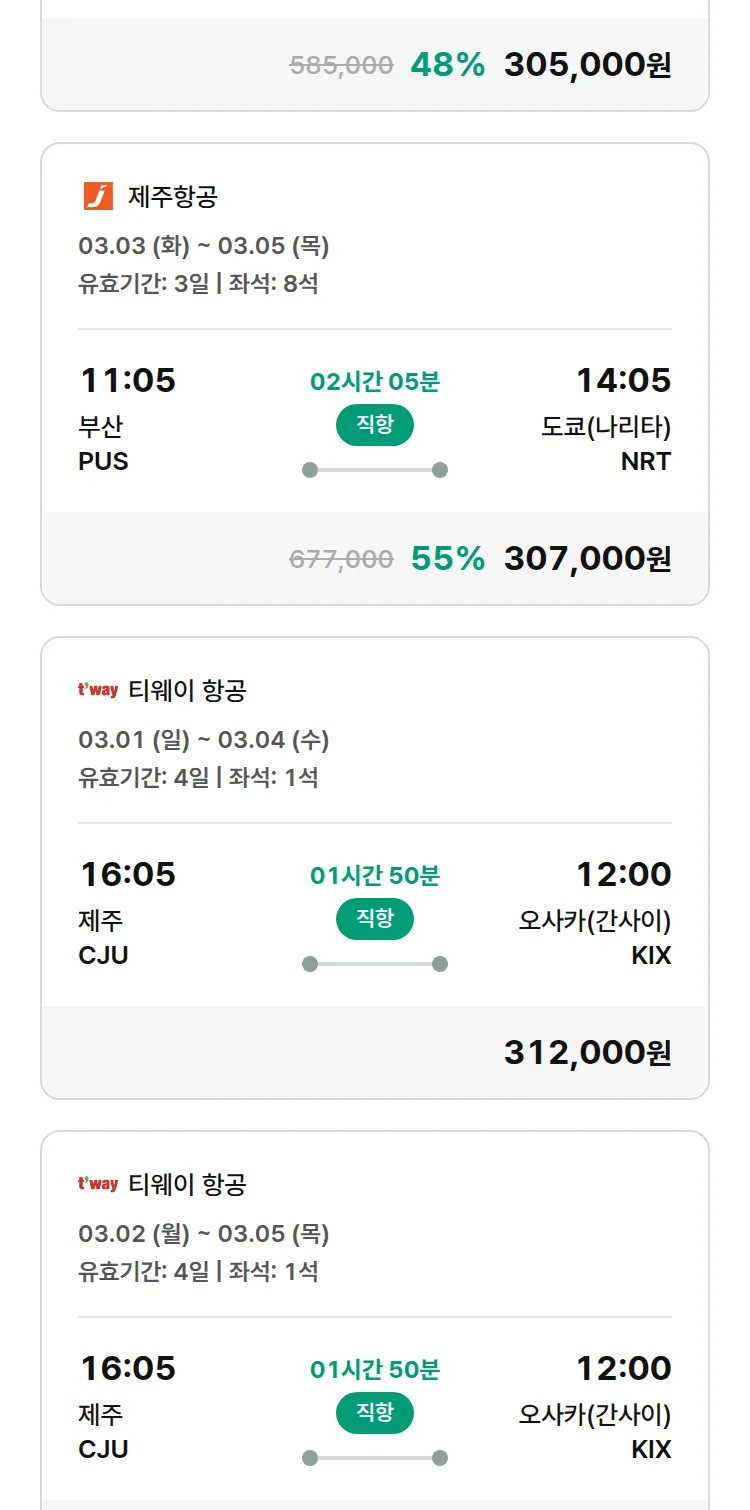Image resolution: width=750 pixels, height=1510 pixels.
Task: Click the 55% discount label
Action: 447,559
